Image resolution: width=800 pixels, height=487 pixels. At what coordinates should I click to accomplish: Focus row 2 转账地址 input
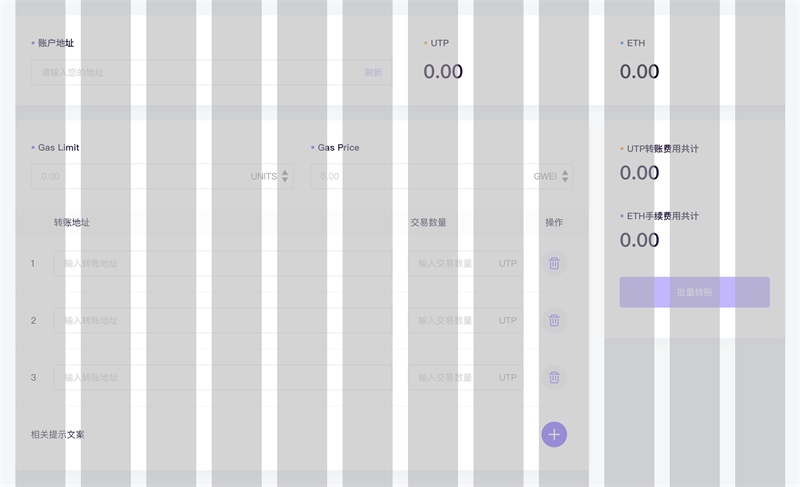coord(223,320)
